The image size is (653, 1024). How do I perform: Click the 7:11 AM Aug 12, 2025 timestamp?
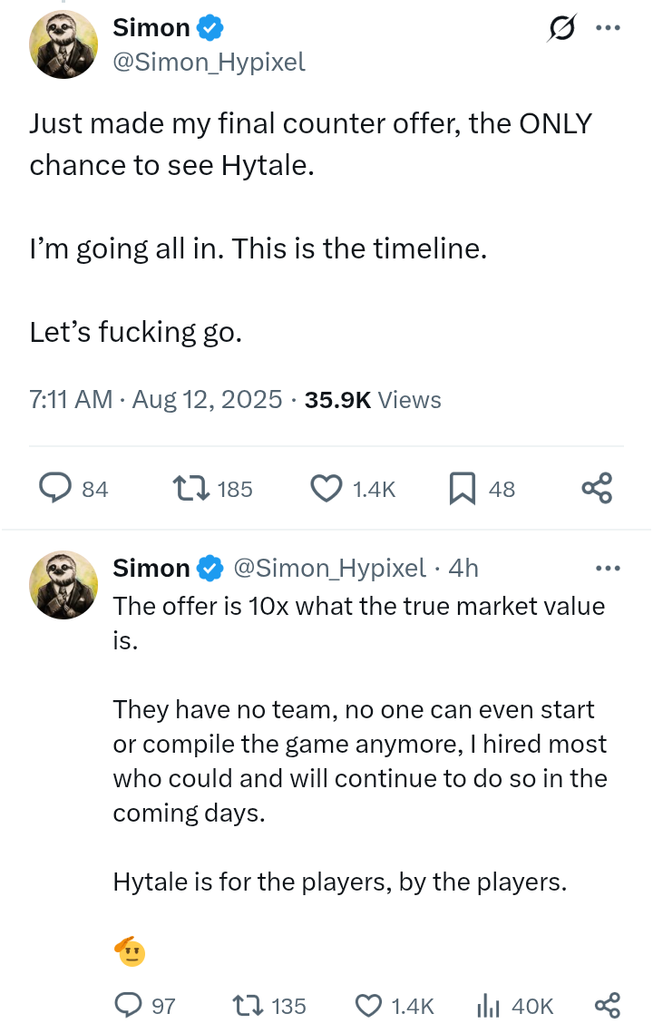pyautogui.click(x=156, y=400)
